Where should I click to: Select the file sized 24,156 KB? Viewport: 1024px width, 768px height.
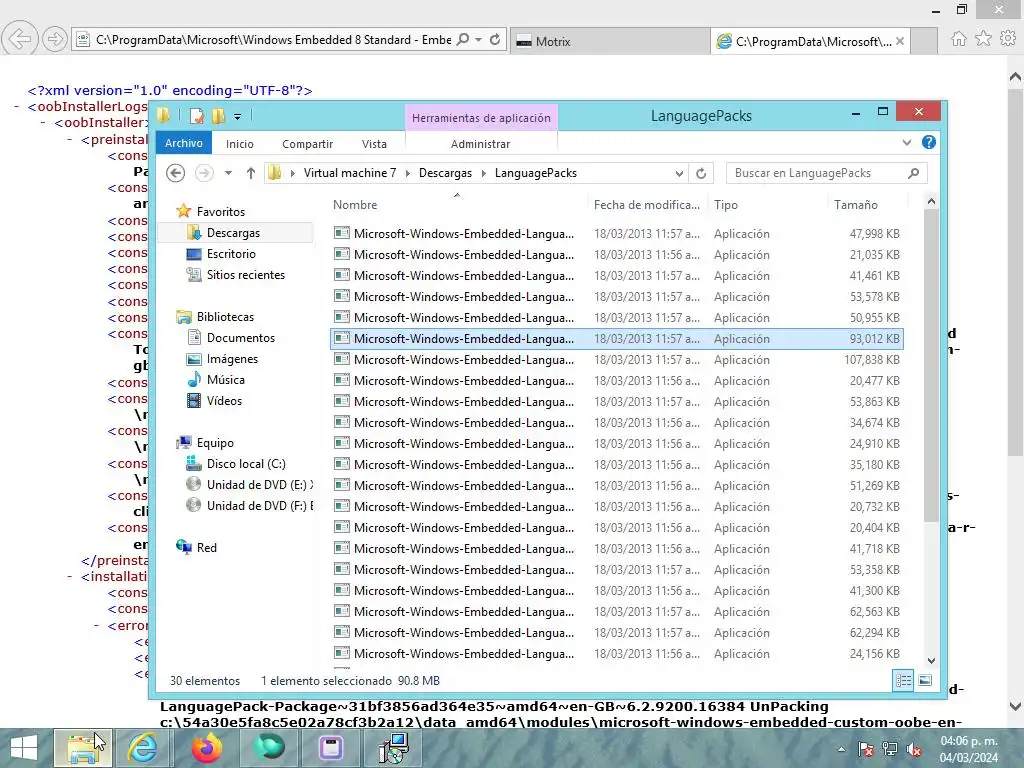click(616, 654)
